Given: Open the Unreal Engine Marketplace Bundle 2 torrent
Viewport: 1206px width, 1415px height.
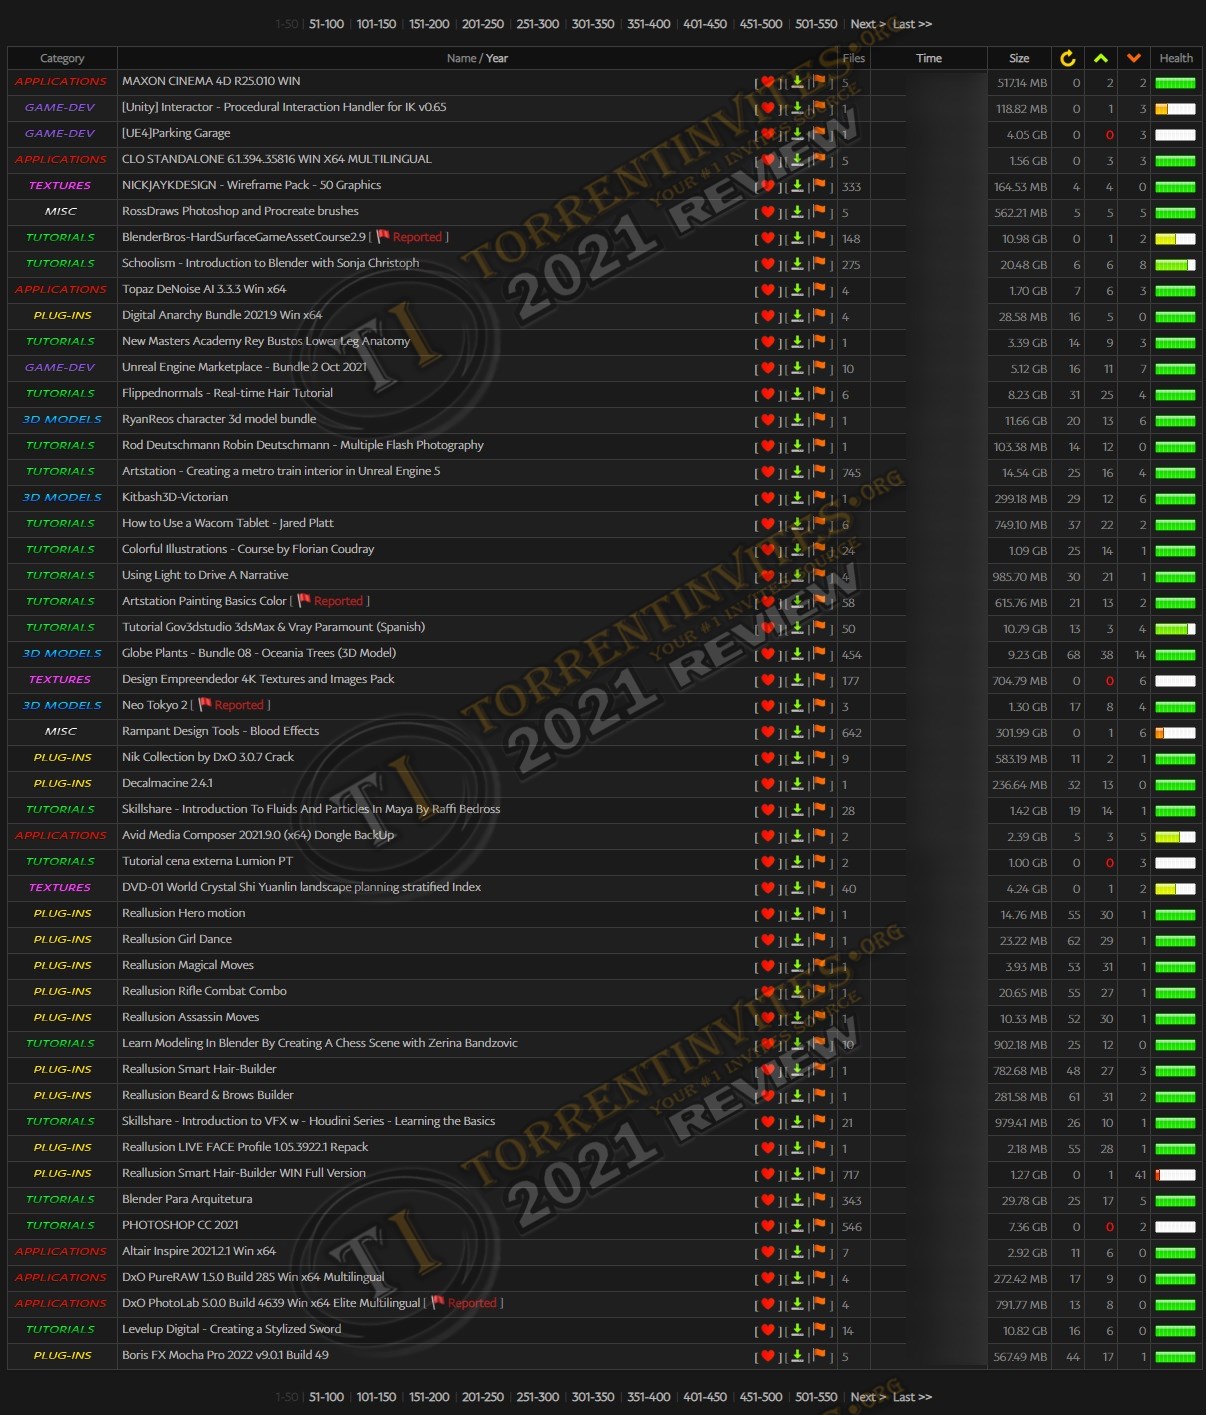Looking at the screenshot, I should click(x=244, y=367).
